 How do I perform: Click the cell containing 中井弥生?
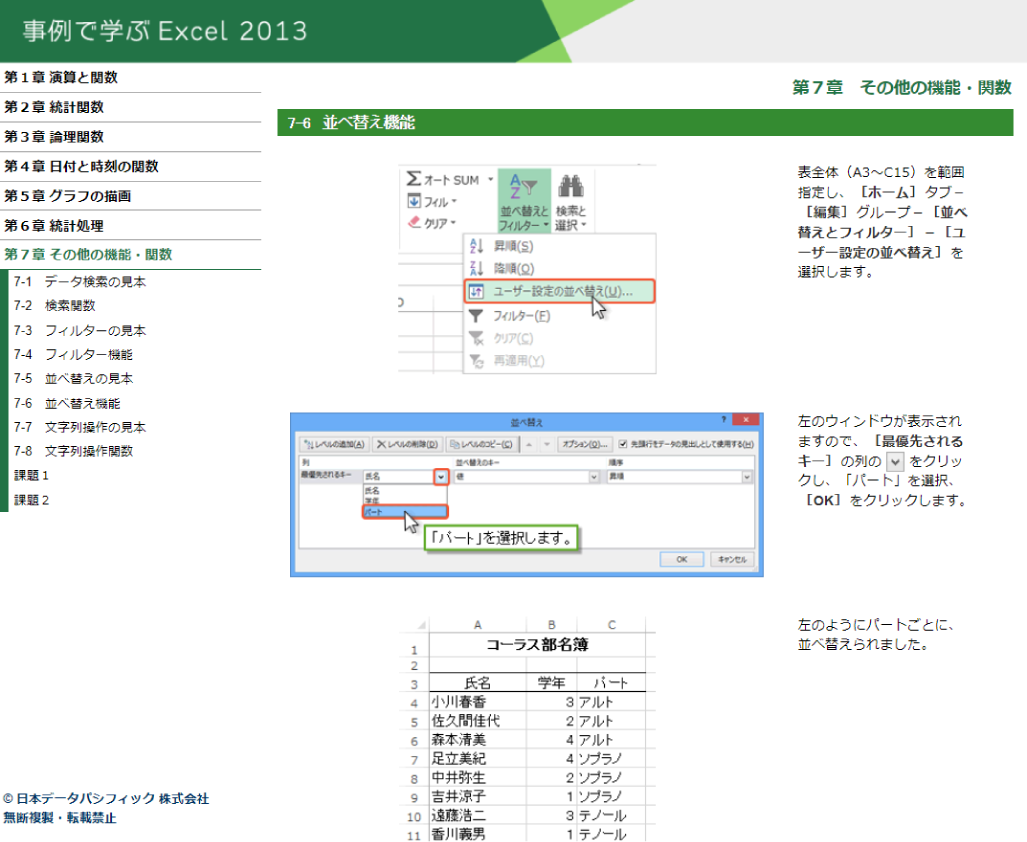point(477,778)
